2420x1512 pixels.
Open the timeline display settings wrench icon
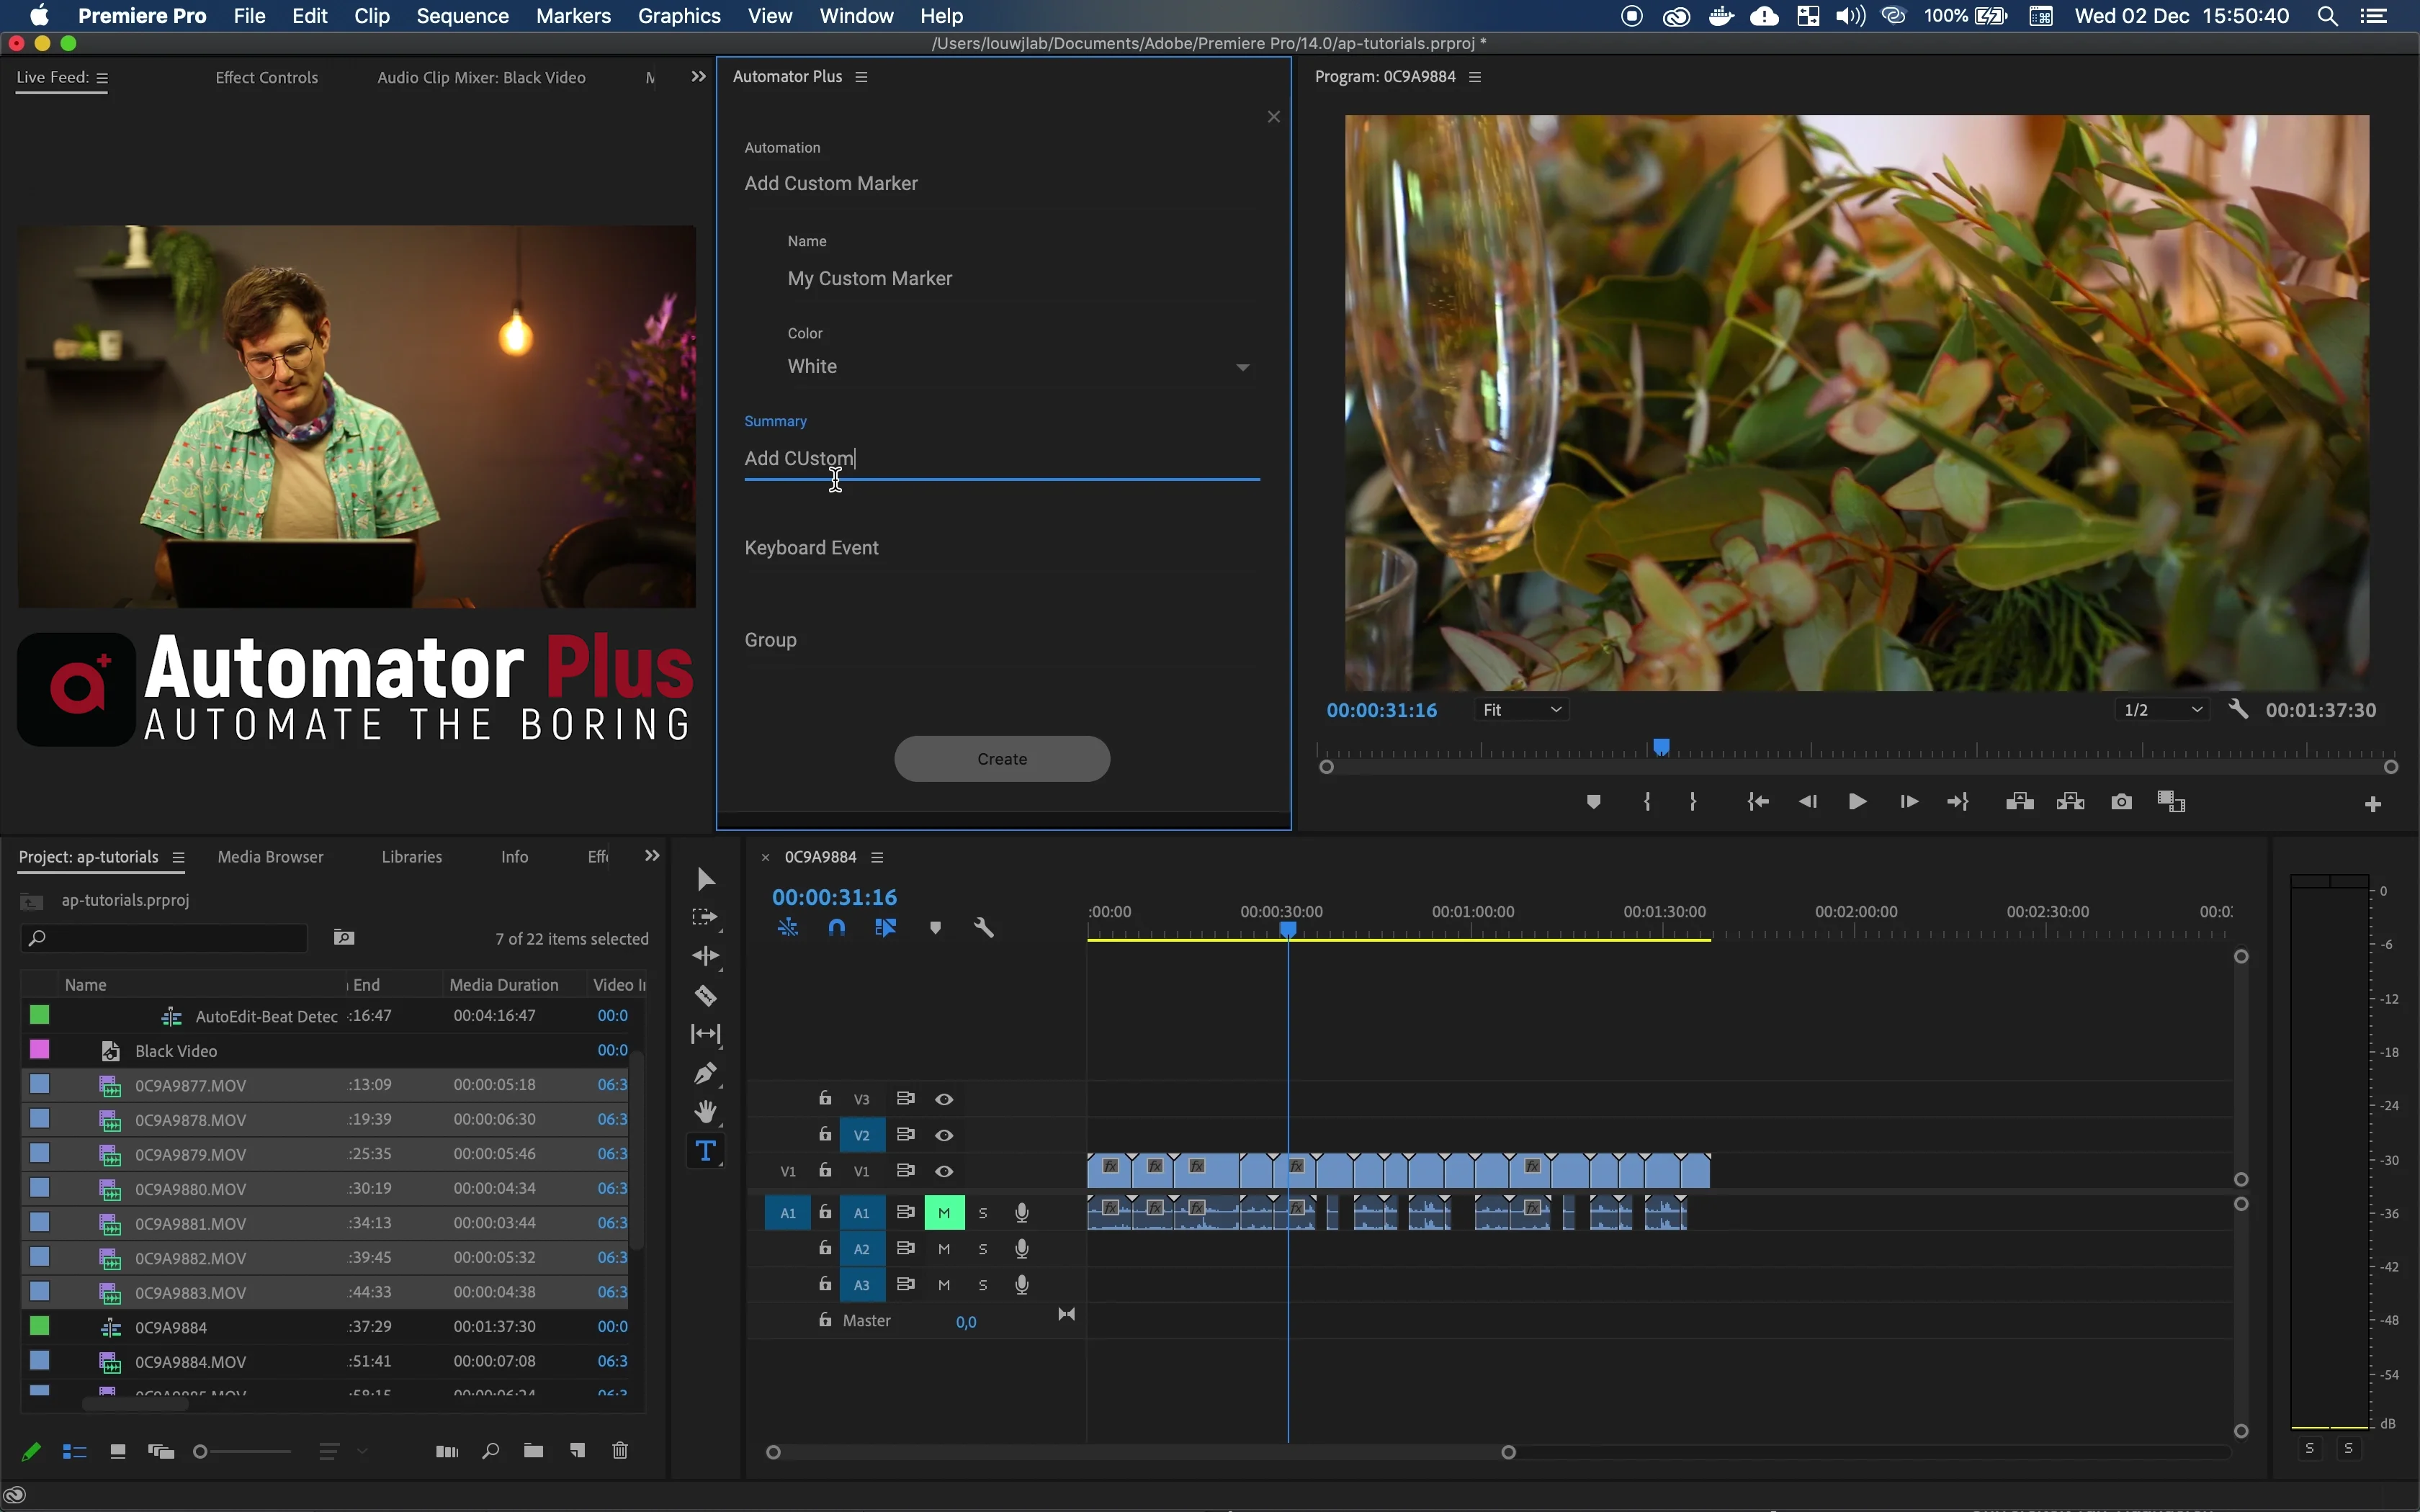[x=984, y=927]
